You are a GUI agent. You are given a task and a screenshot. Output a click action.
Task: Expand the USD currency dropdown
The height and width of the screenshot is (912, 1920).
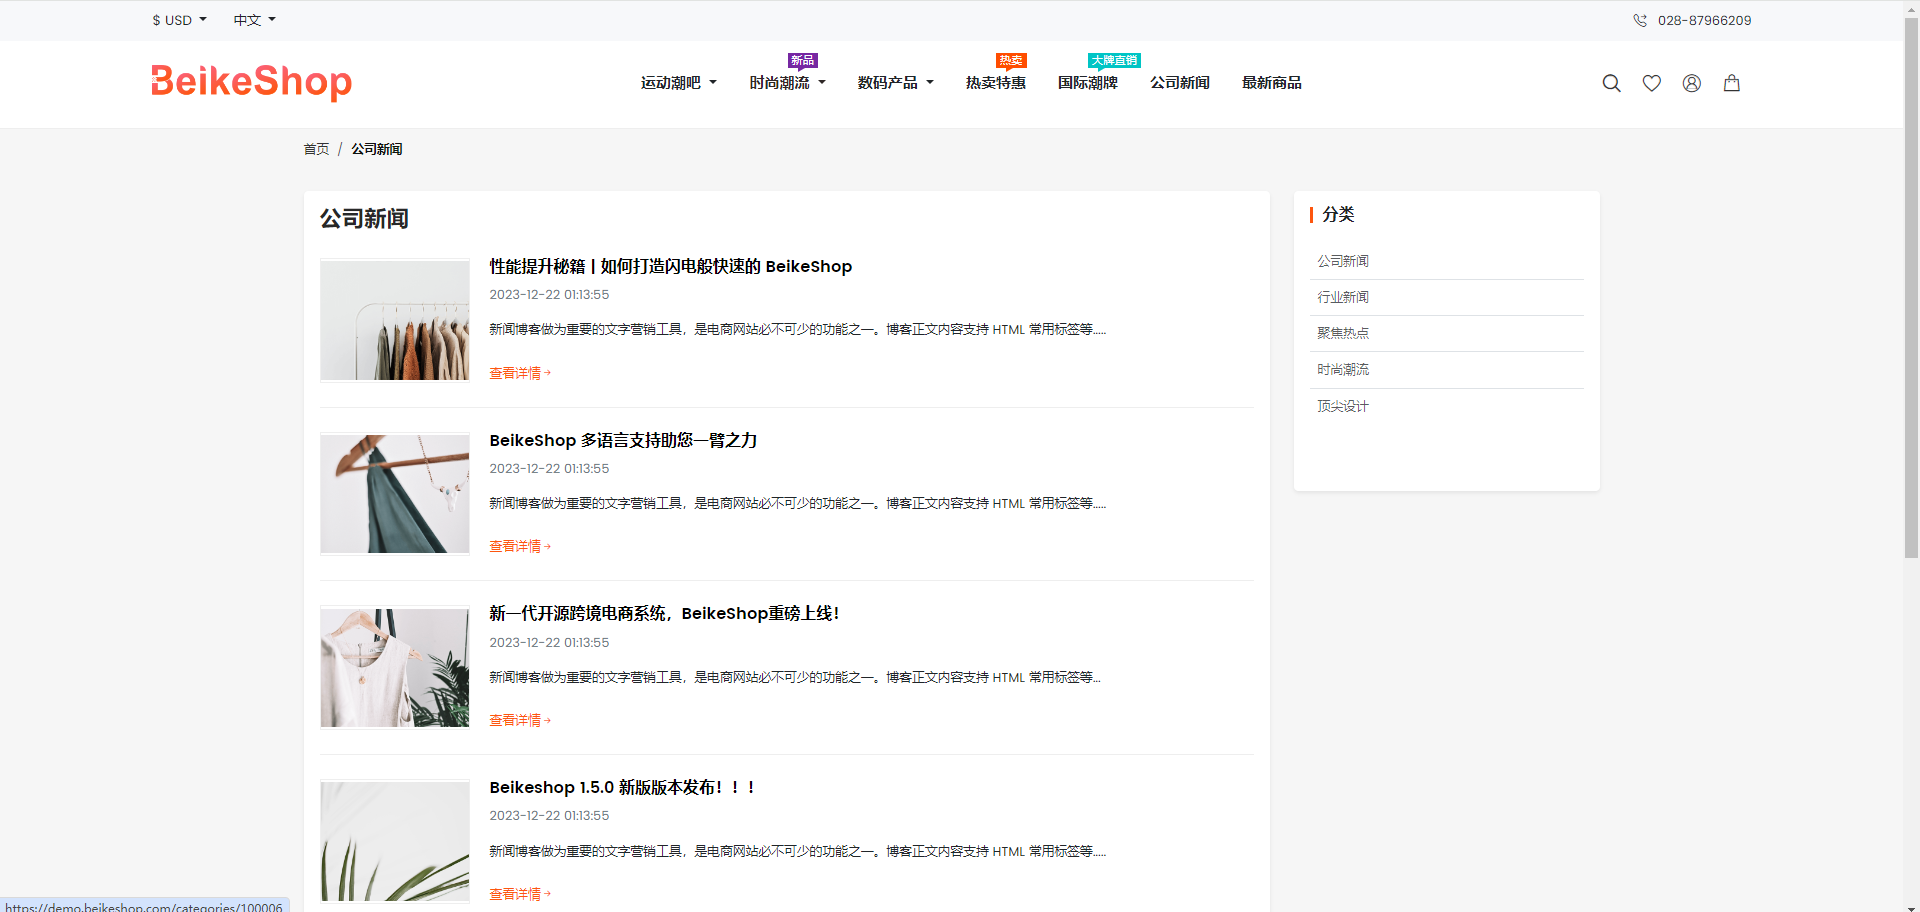(x=179, y=20)
